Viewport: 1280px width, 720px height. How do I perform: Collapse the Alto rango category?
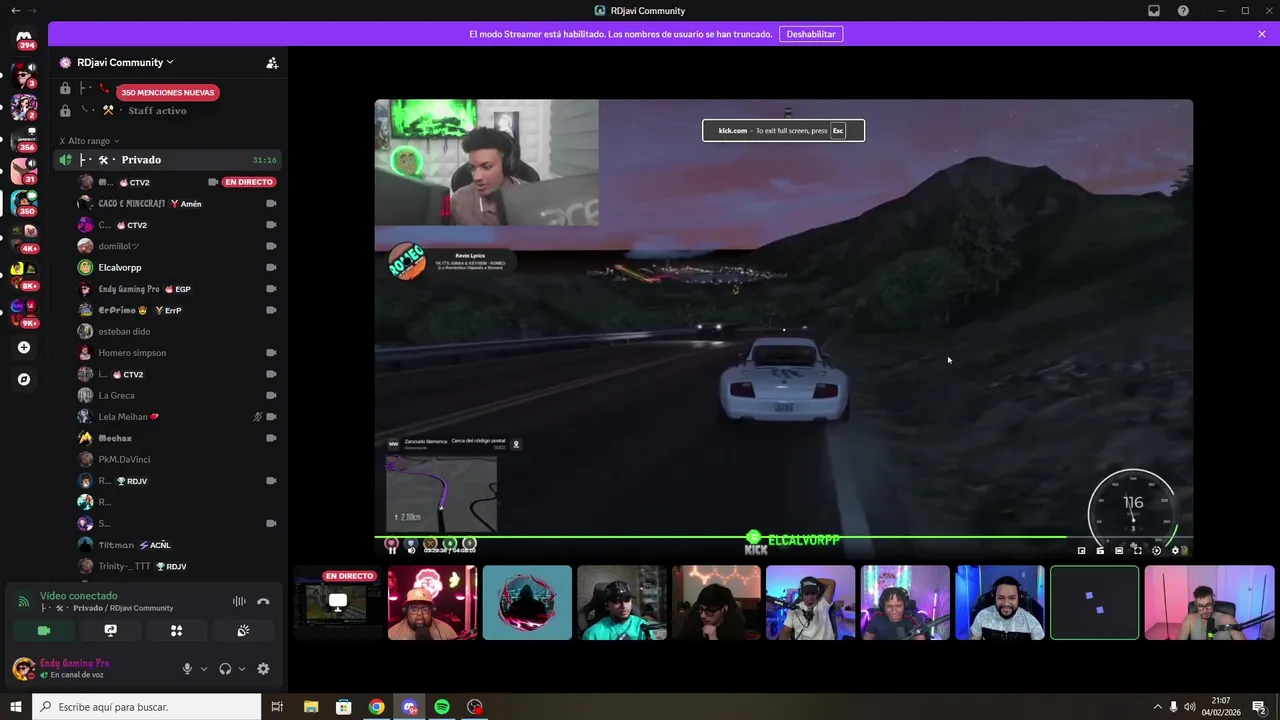click(x=89, y=141)
